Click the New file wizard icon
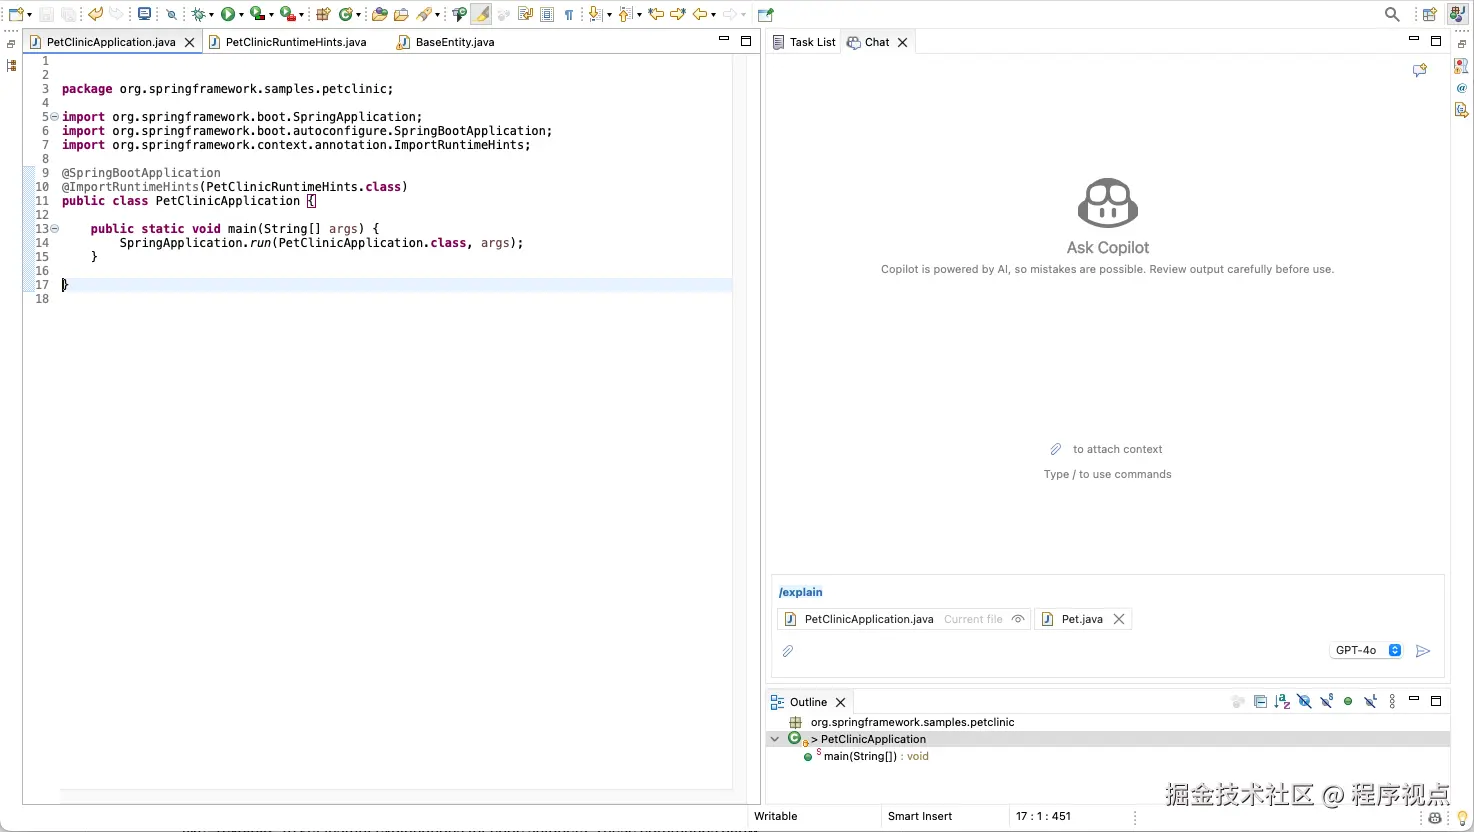 coord(15,14)
